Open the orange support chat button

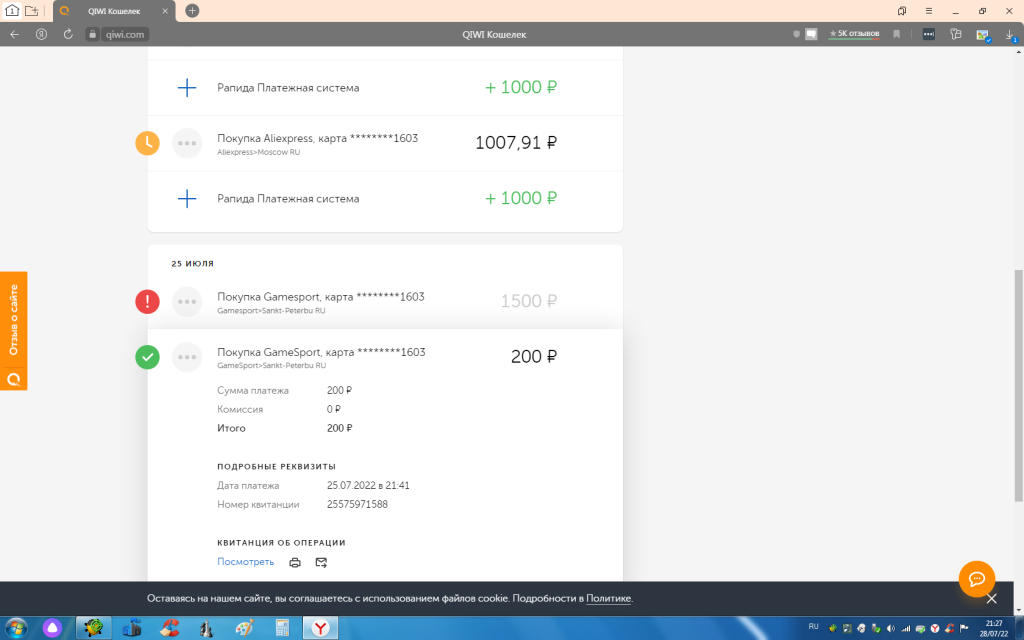coord(977,579)
